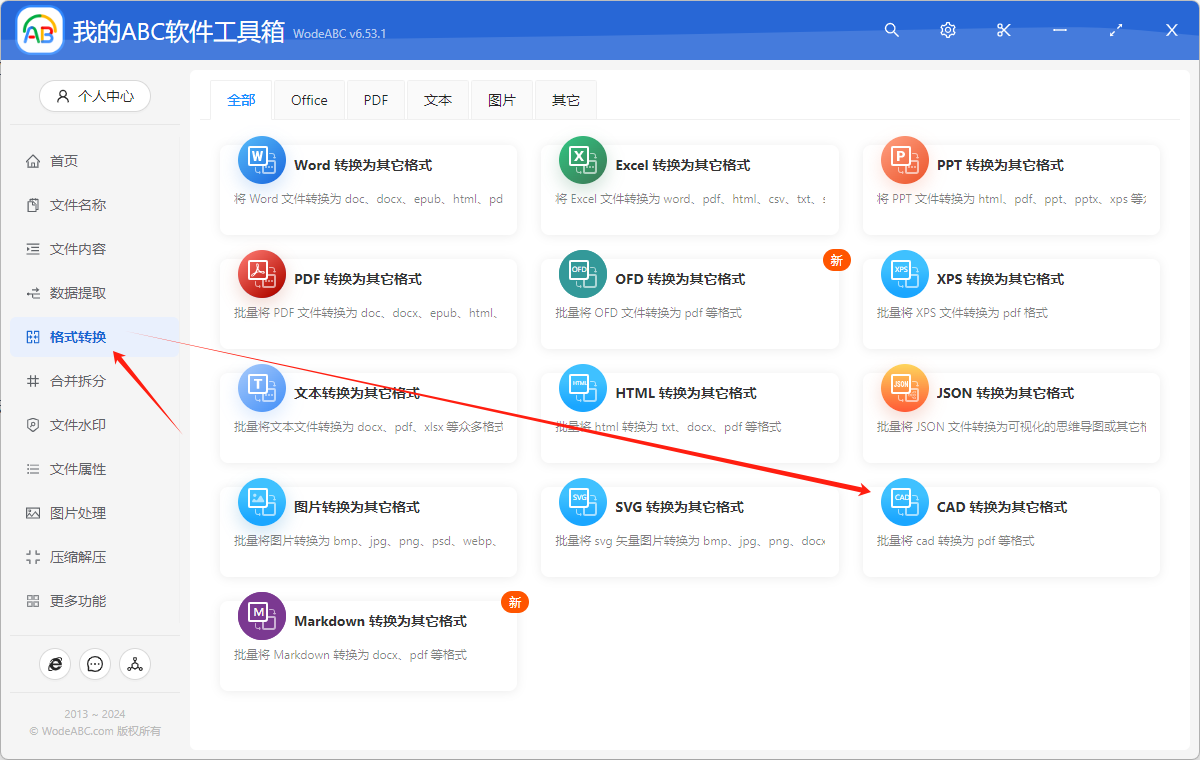Open the Word conversion icon
The height and width of the screenshot is (760, 1200).
point(261,160)
